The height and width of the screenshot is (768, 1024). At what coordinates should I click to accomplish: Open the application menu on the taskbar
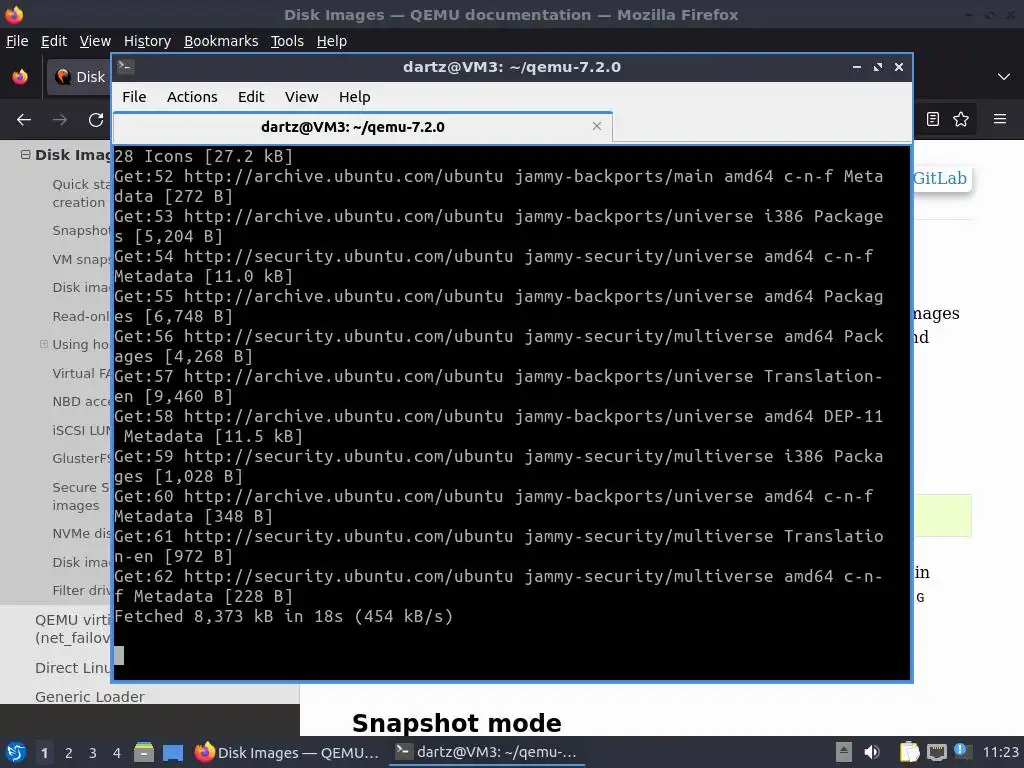point(16,752)
